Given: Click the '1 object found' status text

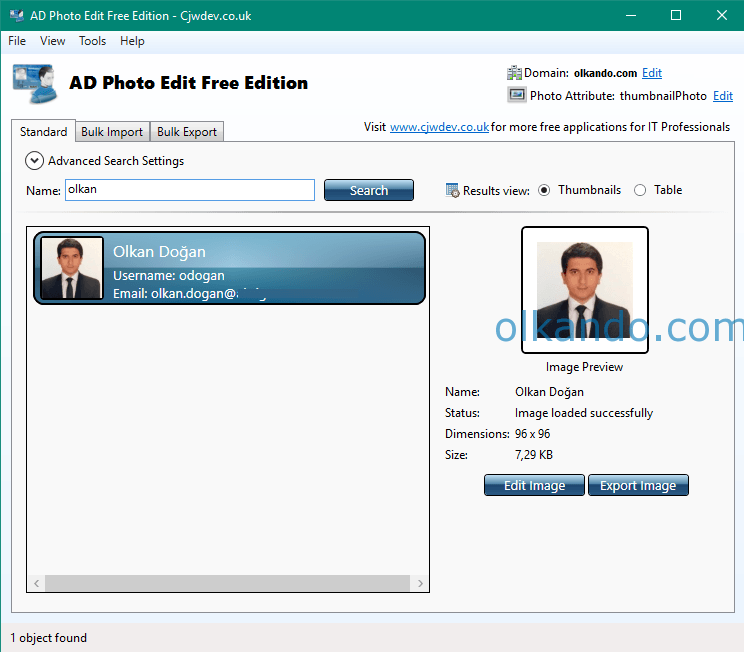Looking at the screenshot, I should [48, 638].
